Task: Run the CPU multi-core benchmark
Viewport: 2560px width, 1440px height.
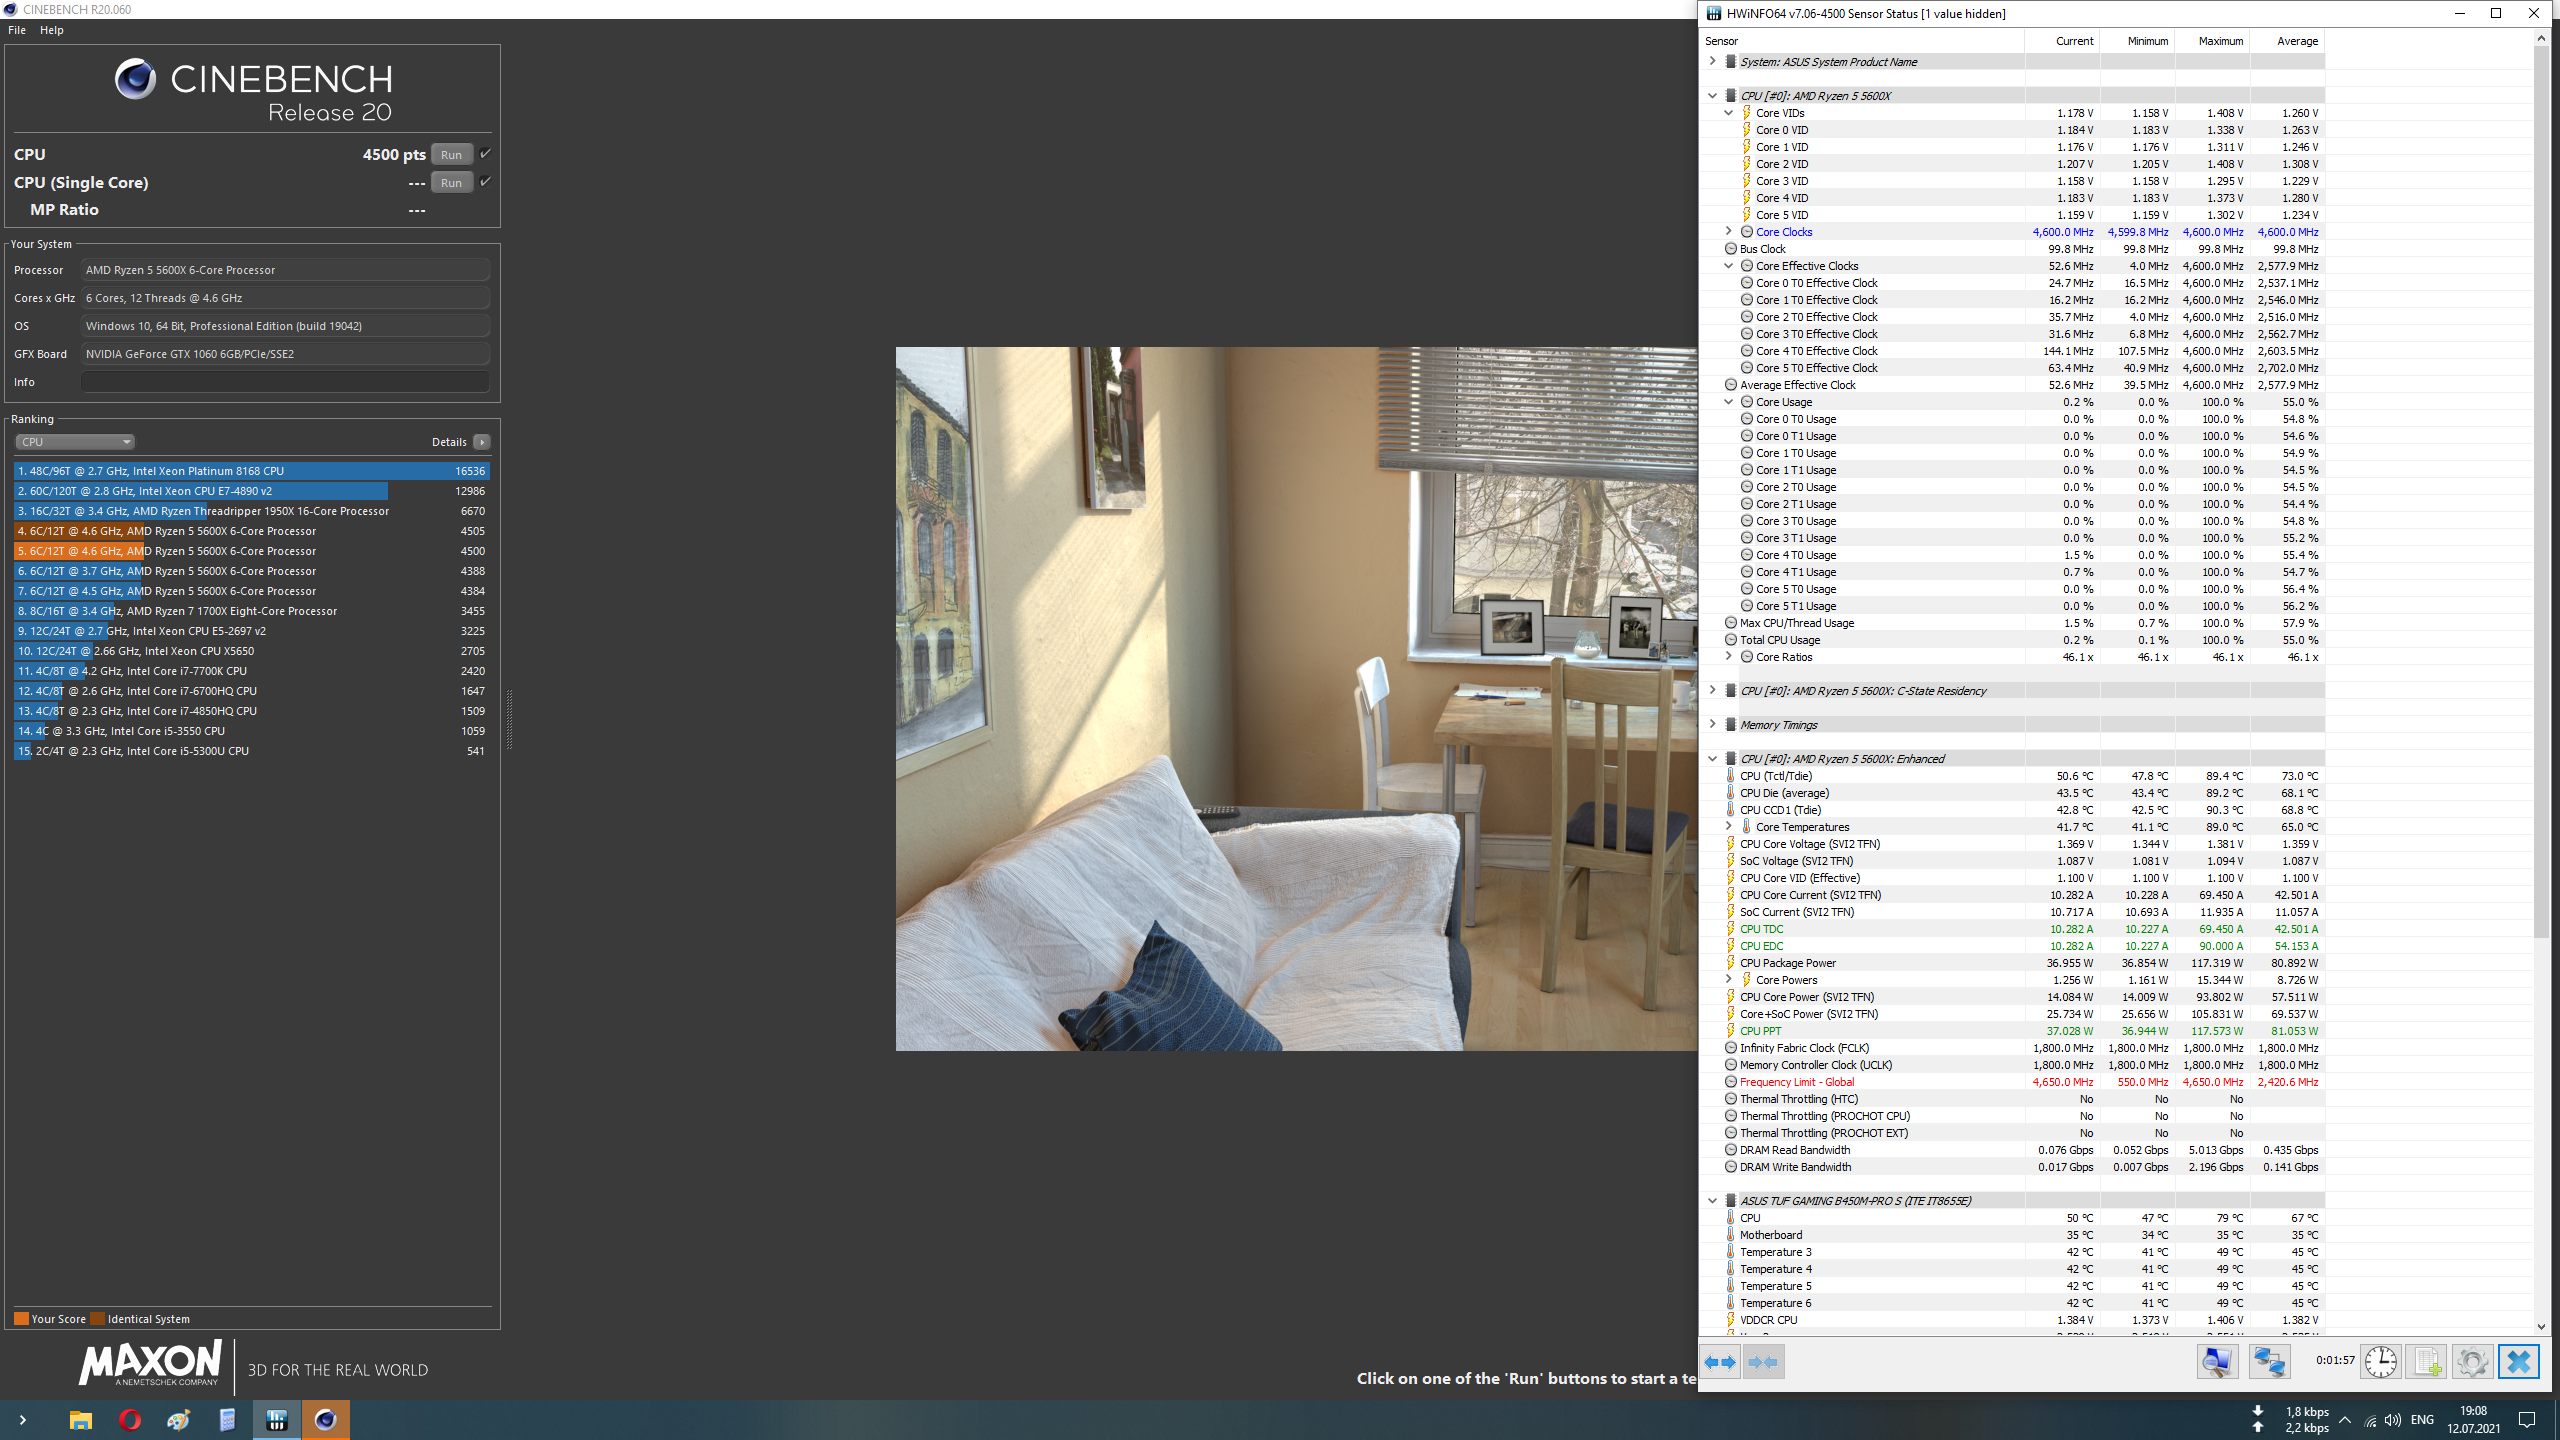Action: 451,155
